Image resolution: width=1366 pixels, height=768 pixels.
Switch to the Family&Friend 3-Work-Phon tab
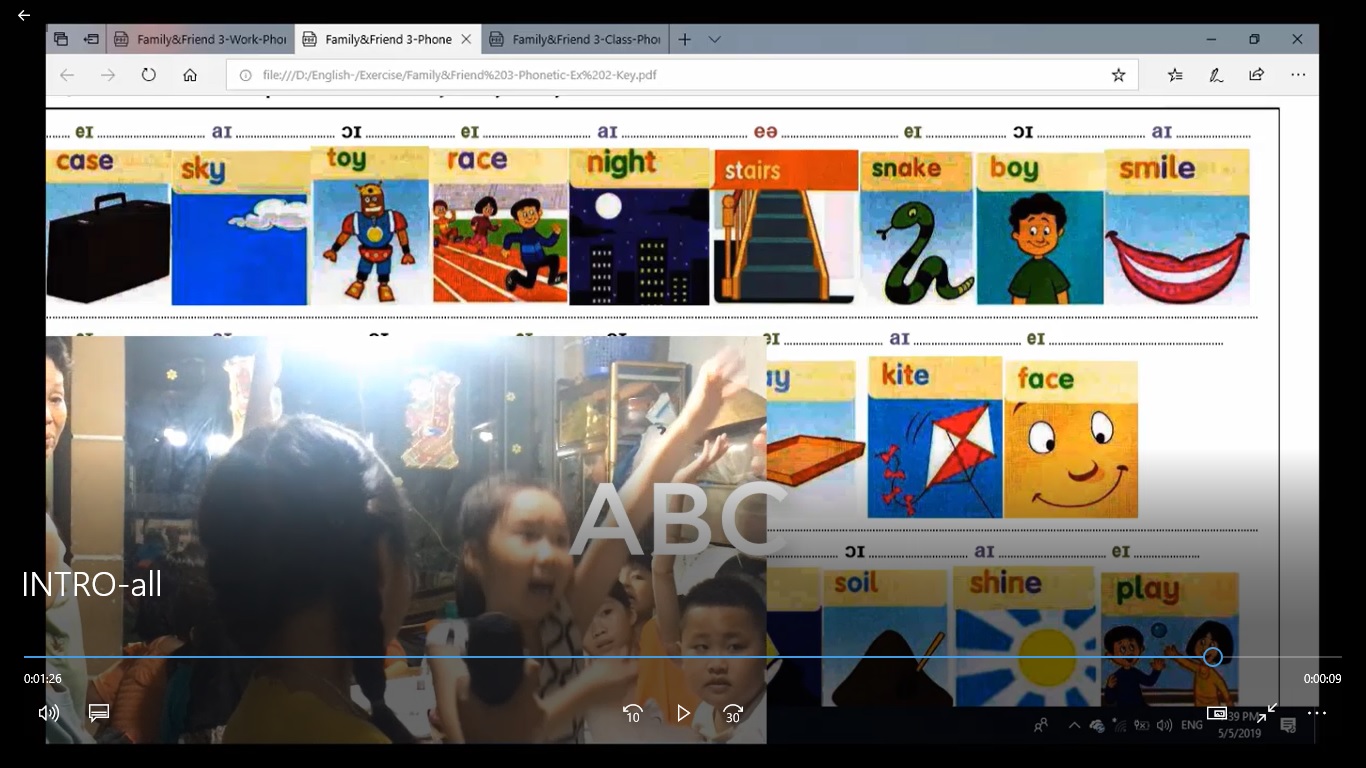[200, 39]
